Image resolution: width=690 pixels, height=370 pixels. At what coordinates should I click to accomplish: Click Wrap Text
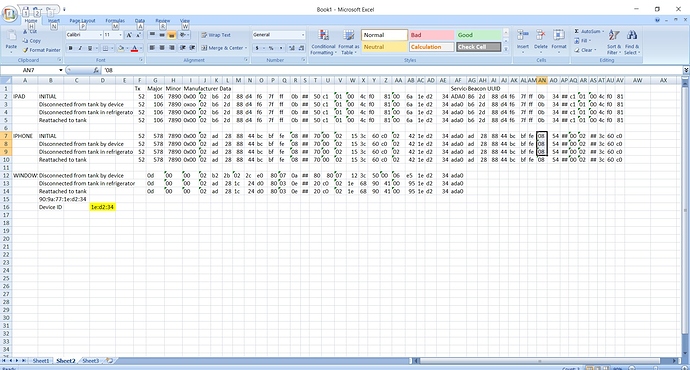pyautogui.click(x=216, y=35)
